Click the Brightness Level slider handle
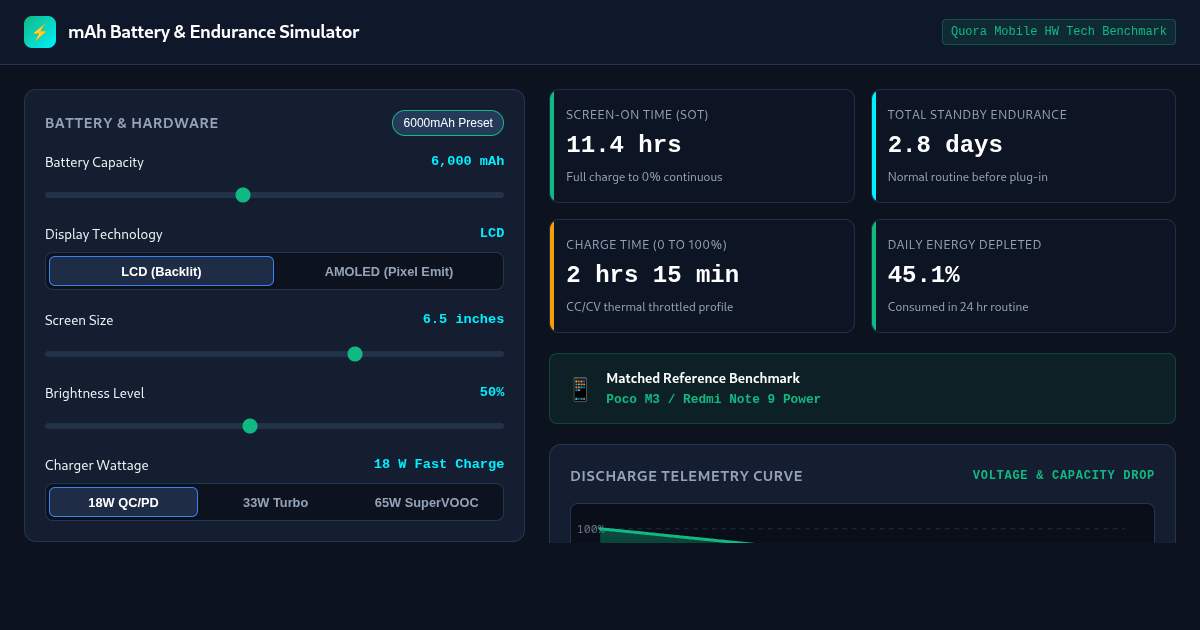Screen dimensions: 1200x630 tap(250, 426)
